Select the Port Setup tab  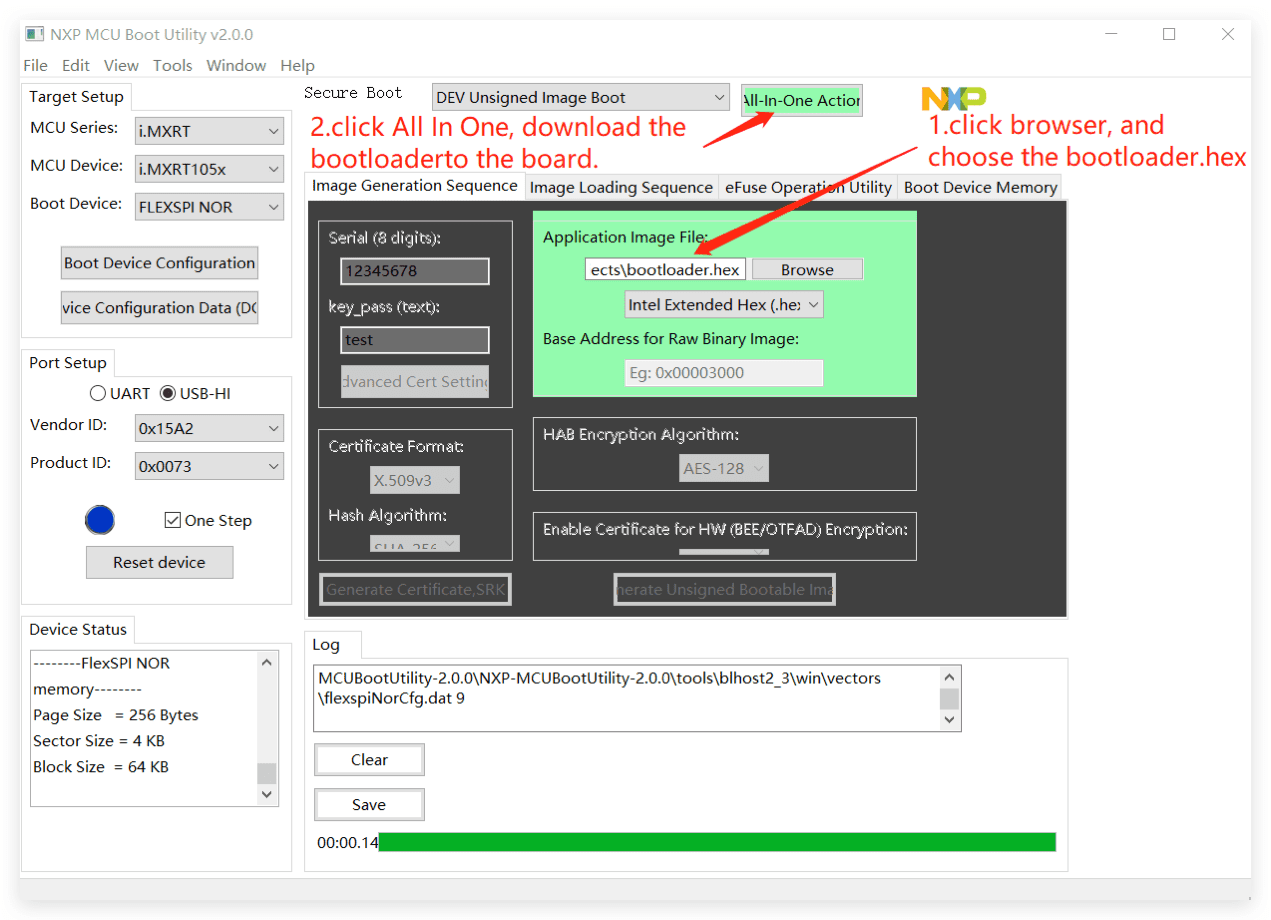click(x=68, y=363)
